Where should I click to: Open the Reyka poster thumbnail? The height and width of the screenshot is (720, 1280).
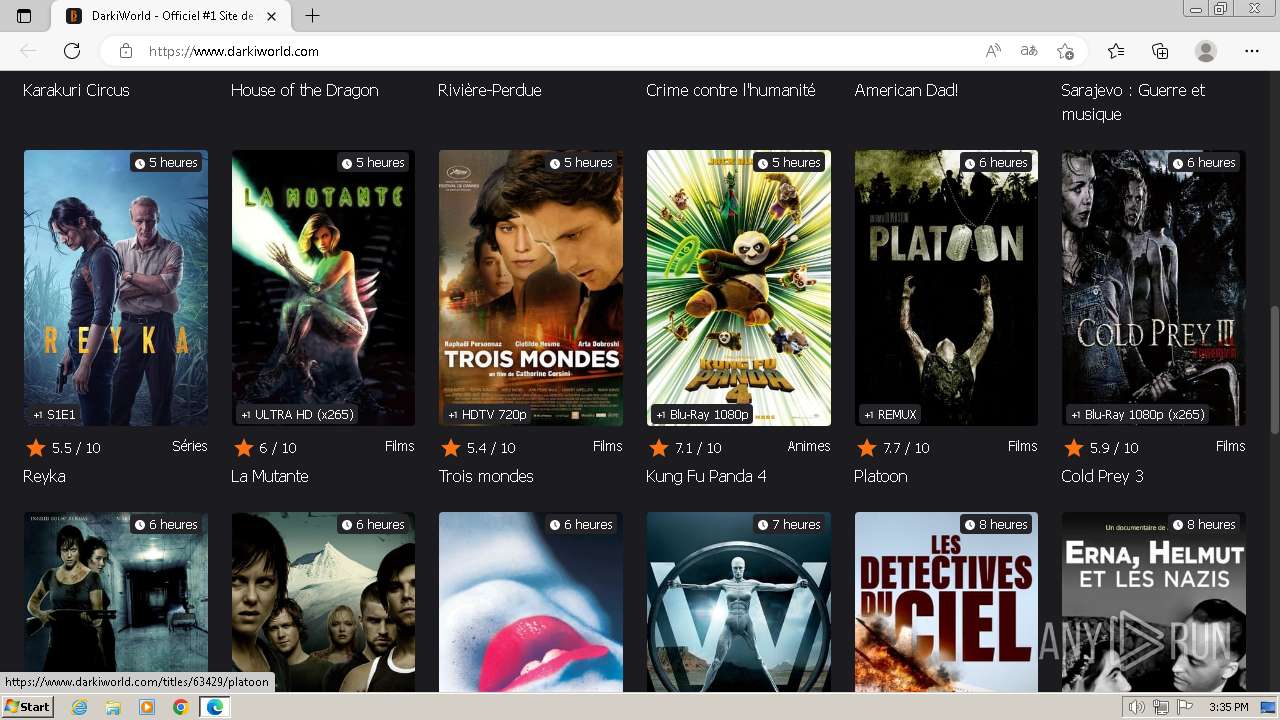point(116,288)
